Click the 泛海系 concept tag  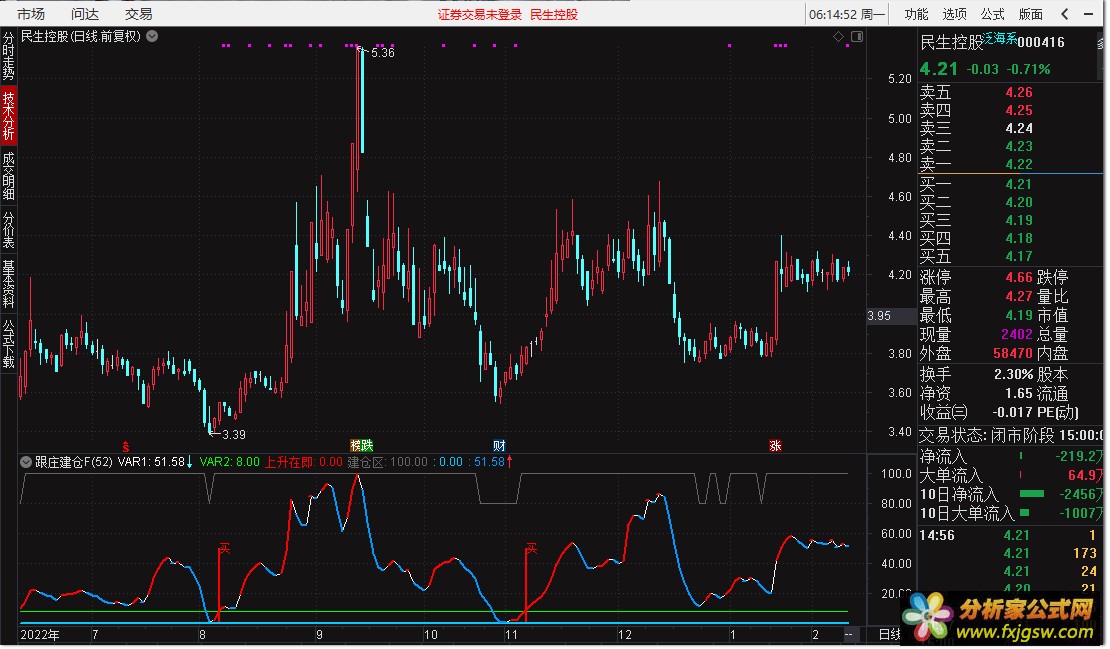pos(1000,38)
